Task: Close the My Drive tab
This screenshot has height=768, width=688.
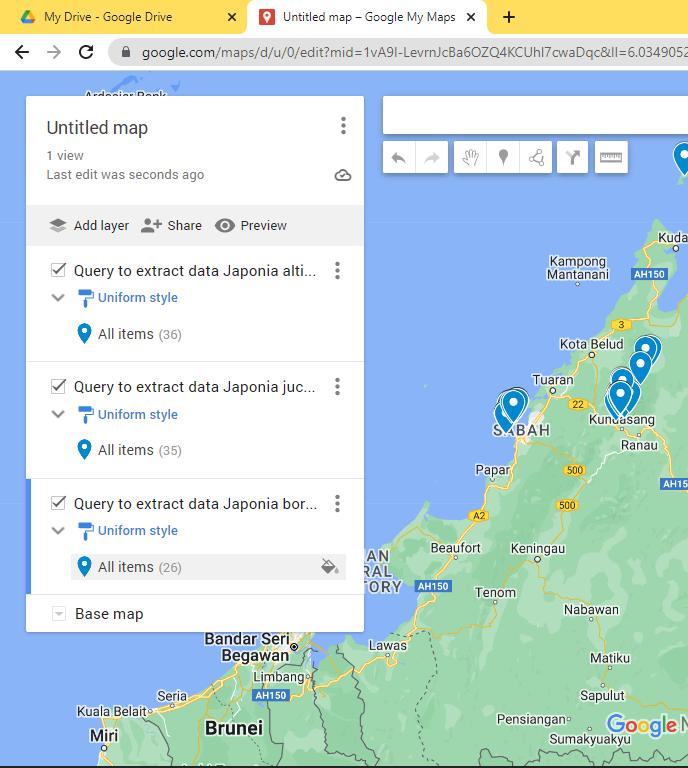Action: 232,17
